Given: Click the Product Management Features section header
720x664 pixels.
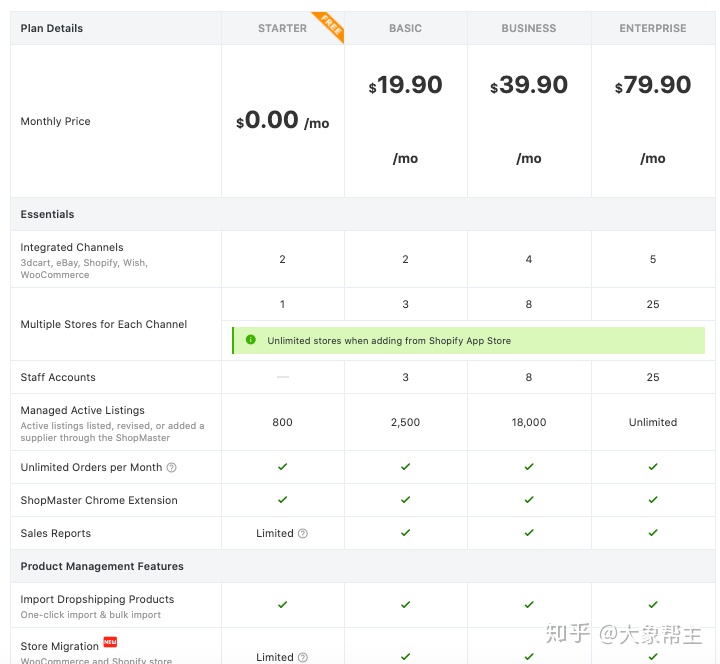Looking at the screenshot, I should click(x=102, y=566).
